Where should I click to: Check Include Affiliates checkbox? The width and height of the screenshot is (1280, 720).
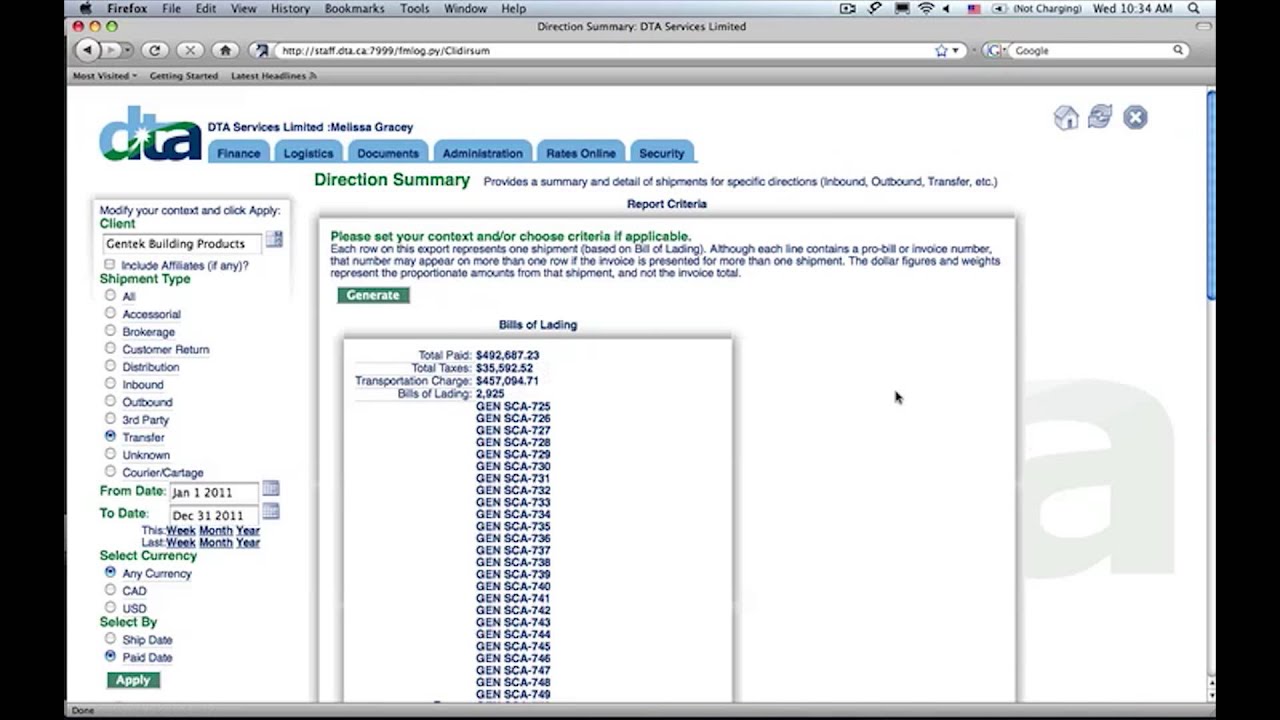coord(110,264)
